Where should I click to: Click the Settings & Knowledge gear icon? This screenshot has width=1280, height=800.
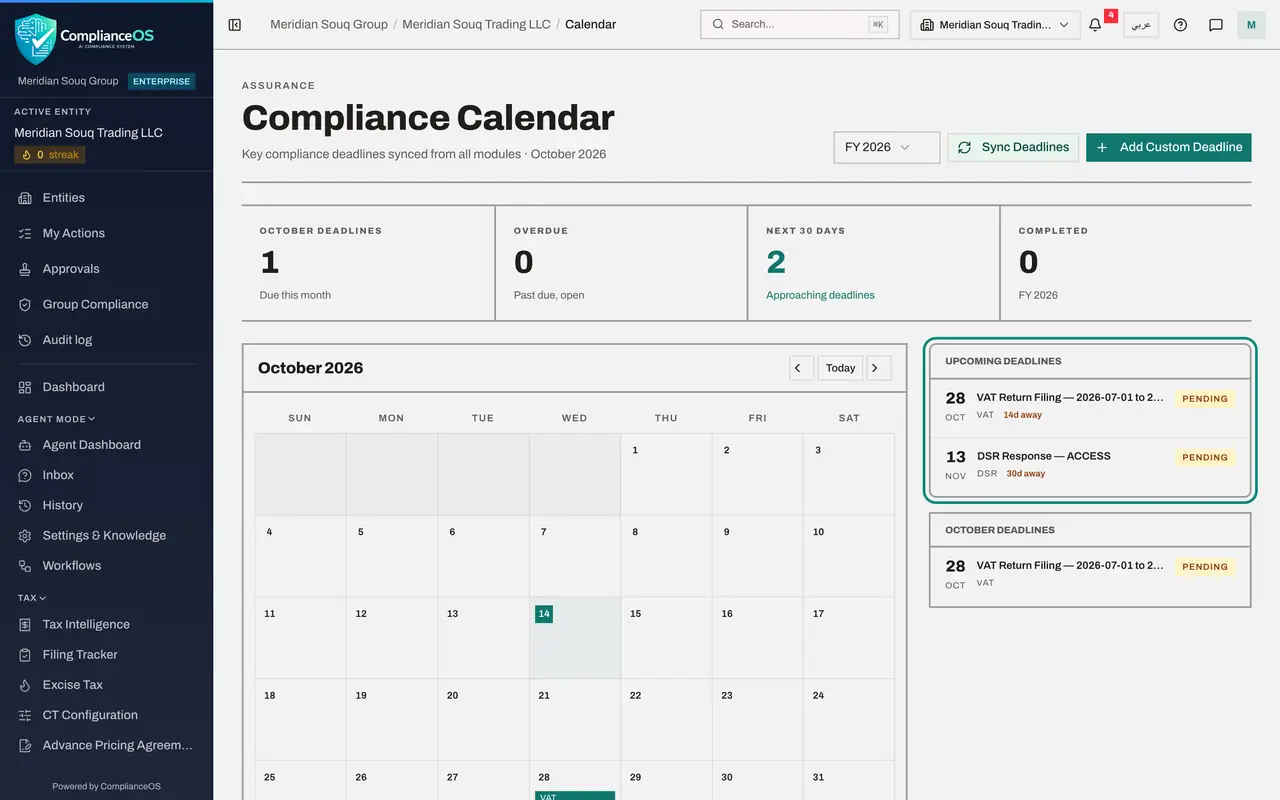pyautogui.click(x=25, y=535)
